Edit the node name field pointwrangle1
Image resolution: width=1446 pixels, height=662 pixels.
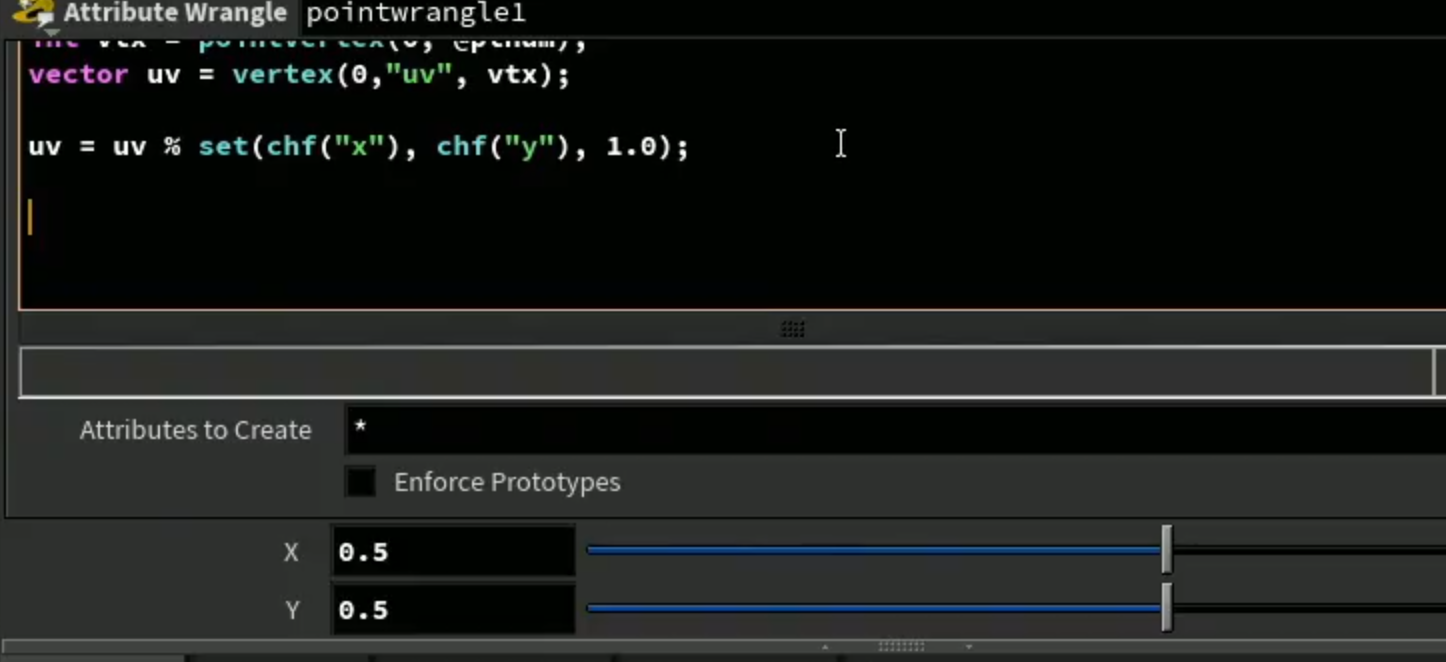tap(415, 13)
